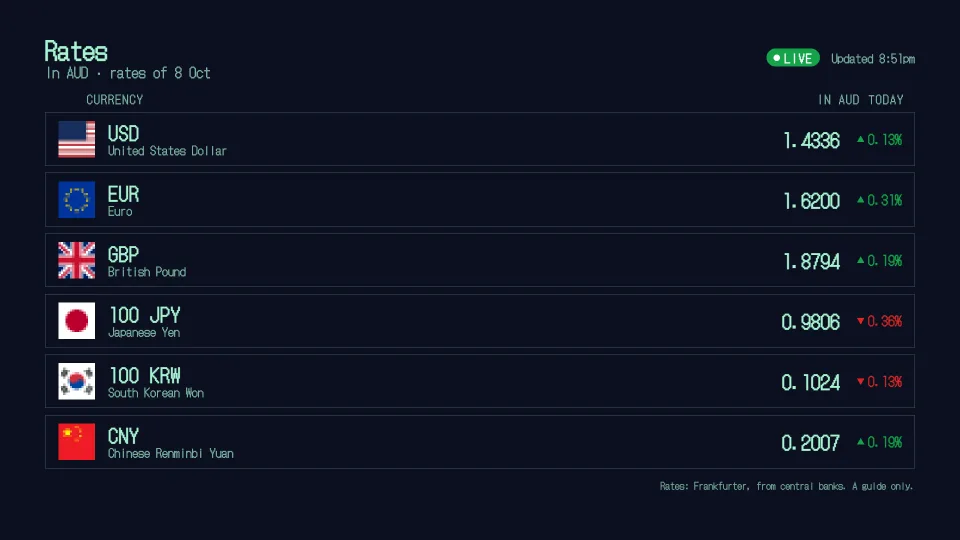This screenshot has height=540, width=960.
Task: Click the red down arrow in KRW row
Action: click(x=861, y=381)
